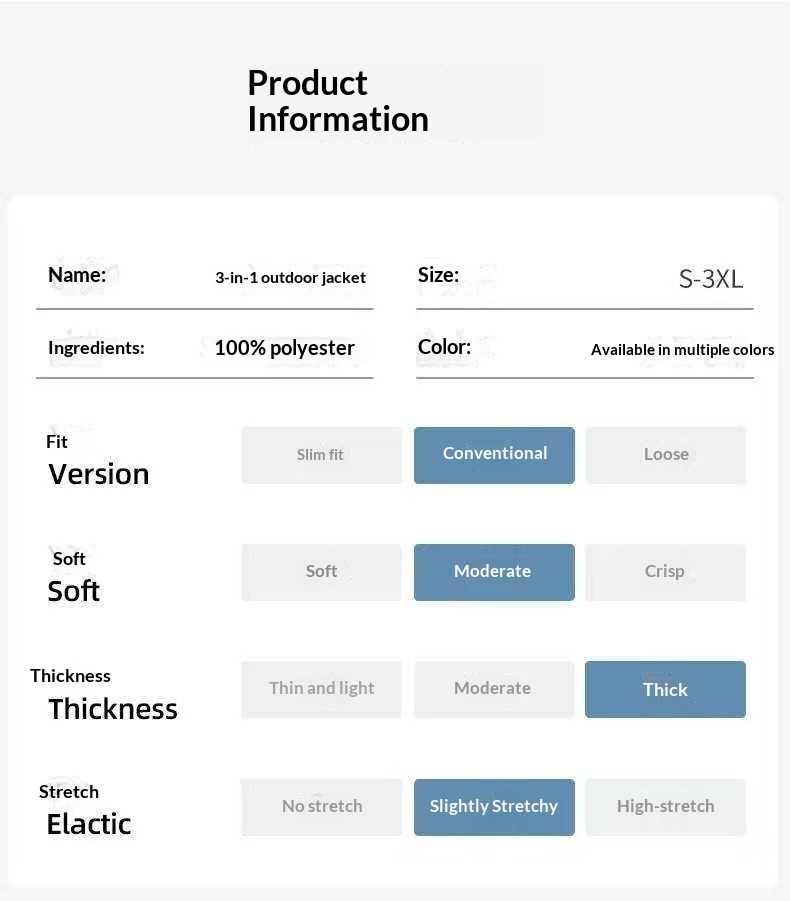Choose Moderate in the Soft row
Image resolution: width=790 pixels, height=901 pixels.
(x=494, y=572)
